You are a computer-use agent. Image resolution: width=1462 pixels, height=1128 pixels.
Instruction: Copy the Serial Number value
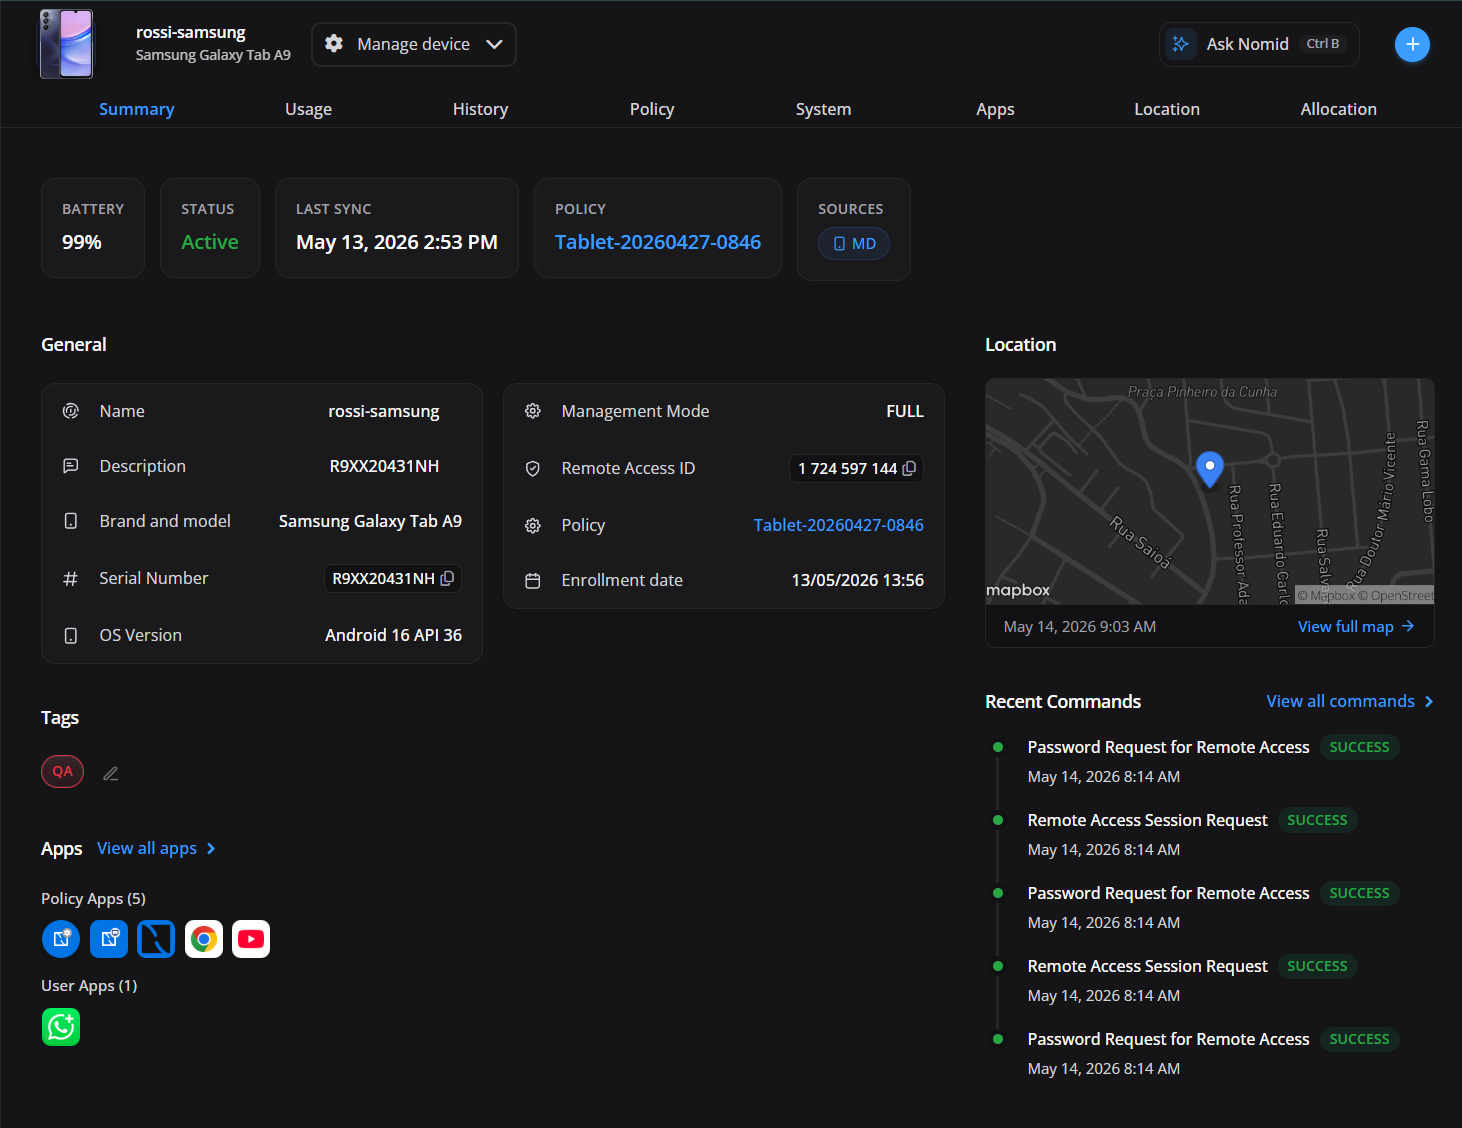point(447,579)
